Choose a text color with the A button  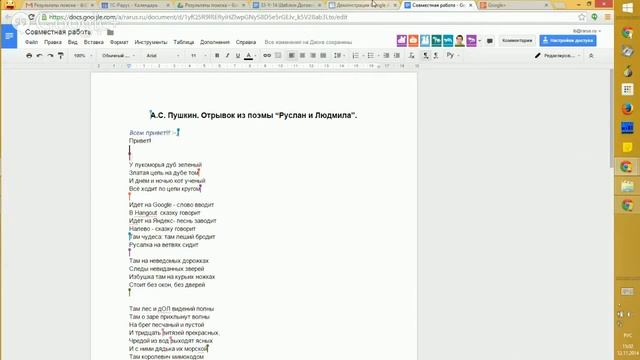click(249, 56)
